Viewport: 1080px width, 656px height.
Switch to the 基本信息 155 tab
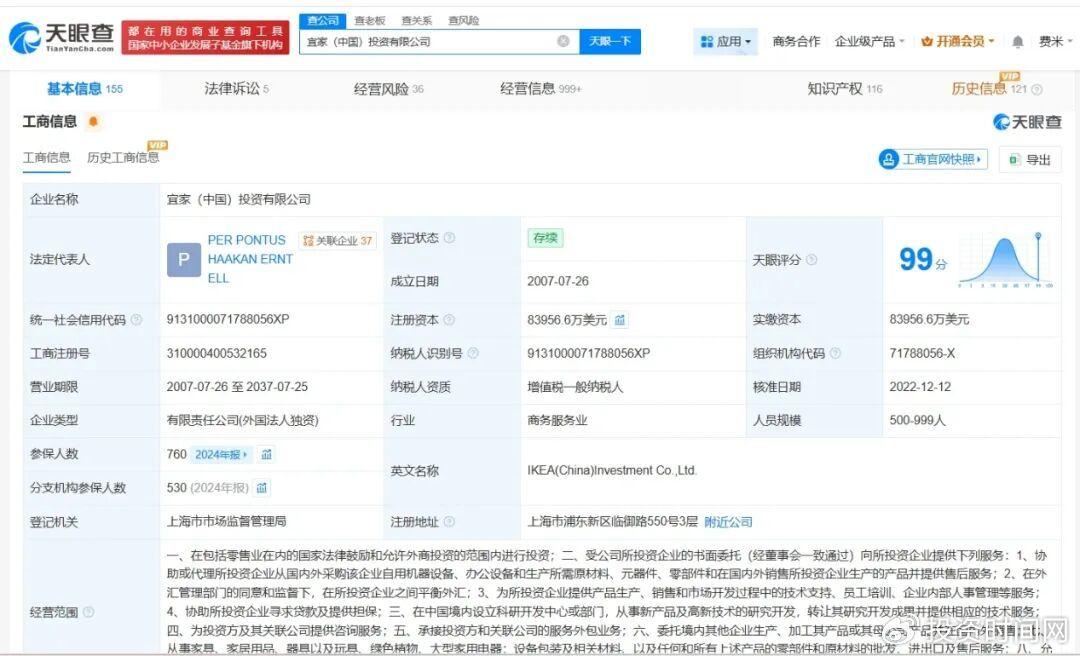point(84,89)
